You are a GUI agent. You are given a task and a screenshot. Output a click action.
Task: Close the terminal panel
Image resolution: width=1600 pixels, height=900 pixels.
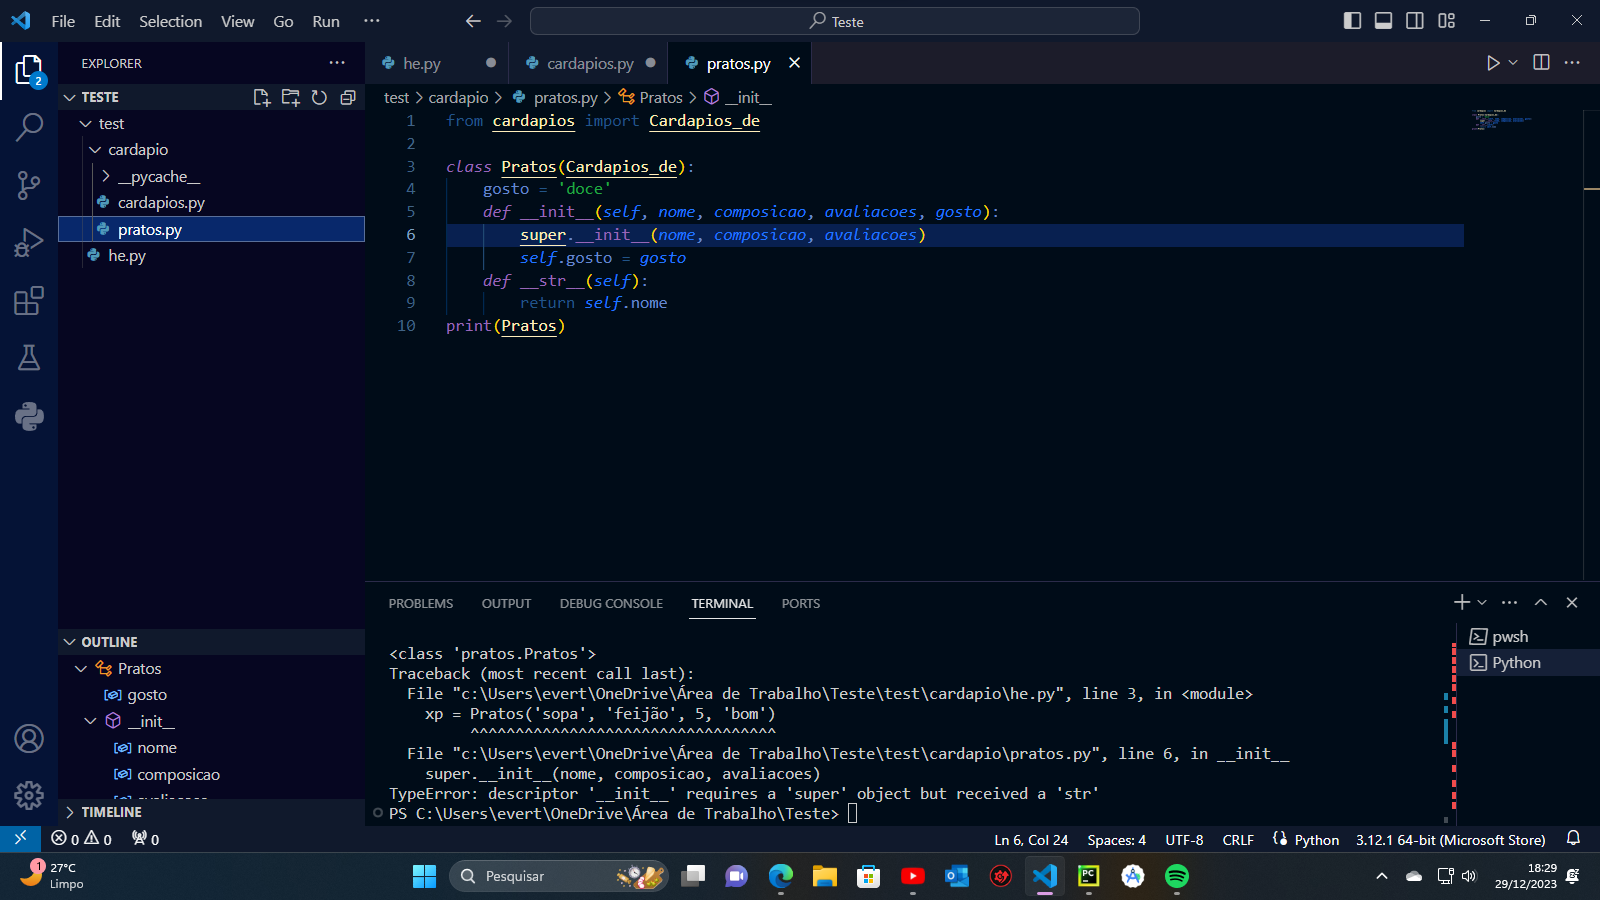pos(1572,602)
